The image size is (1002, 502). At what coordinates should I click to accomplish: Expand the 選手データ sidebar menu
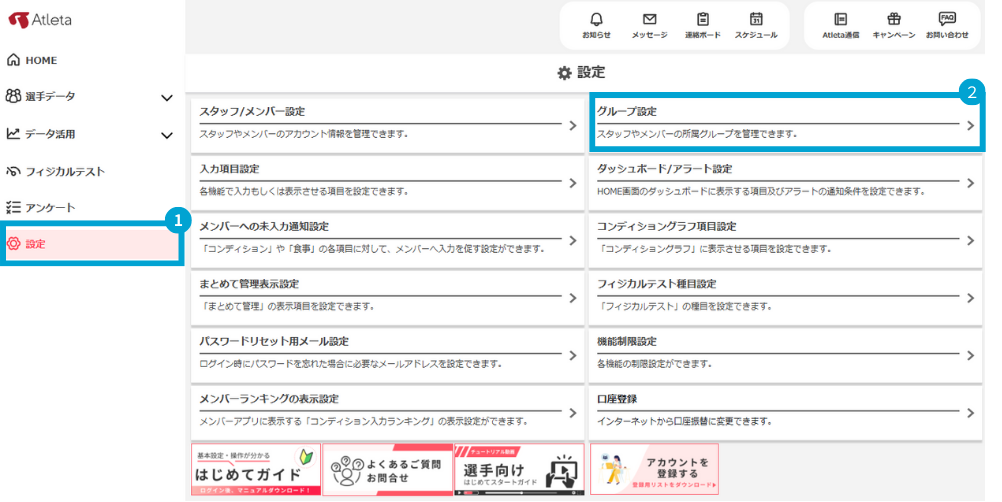click(167, 97)
